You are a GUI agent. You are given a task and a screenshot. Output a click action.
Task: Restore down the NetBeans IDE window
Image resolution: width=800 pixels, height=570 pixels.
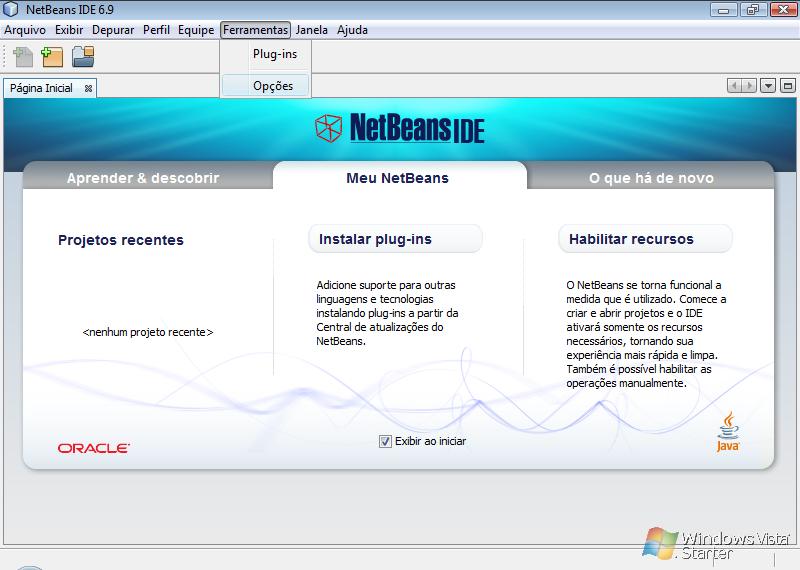point(753,9)
